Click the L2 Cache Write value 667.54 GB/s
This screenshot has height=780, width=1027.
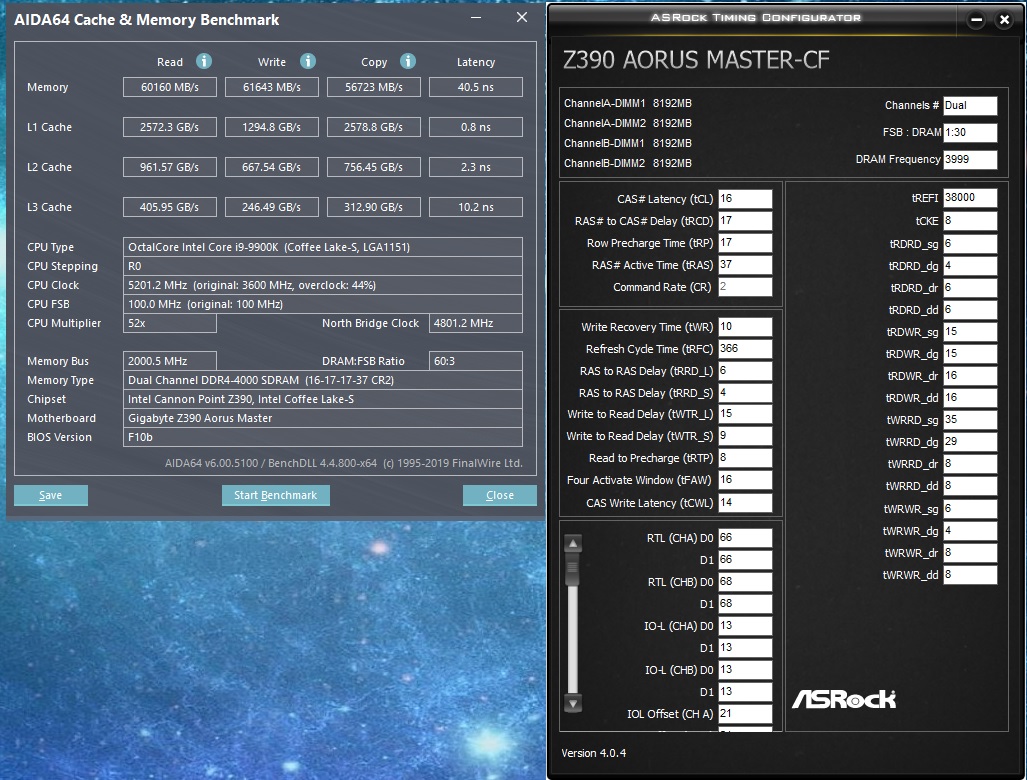(272, 167)
